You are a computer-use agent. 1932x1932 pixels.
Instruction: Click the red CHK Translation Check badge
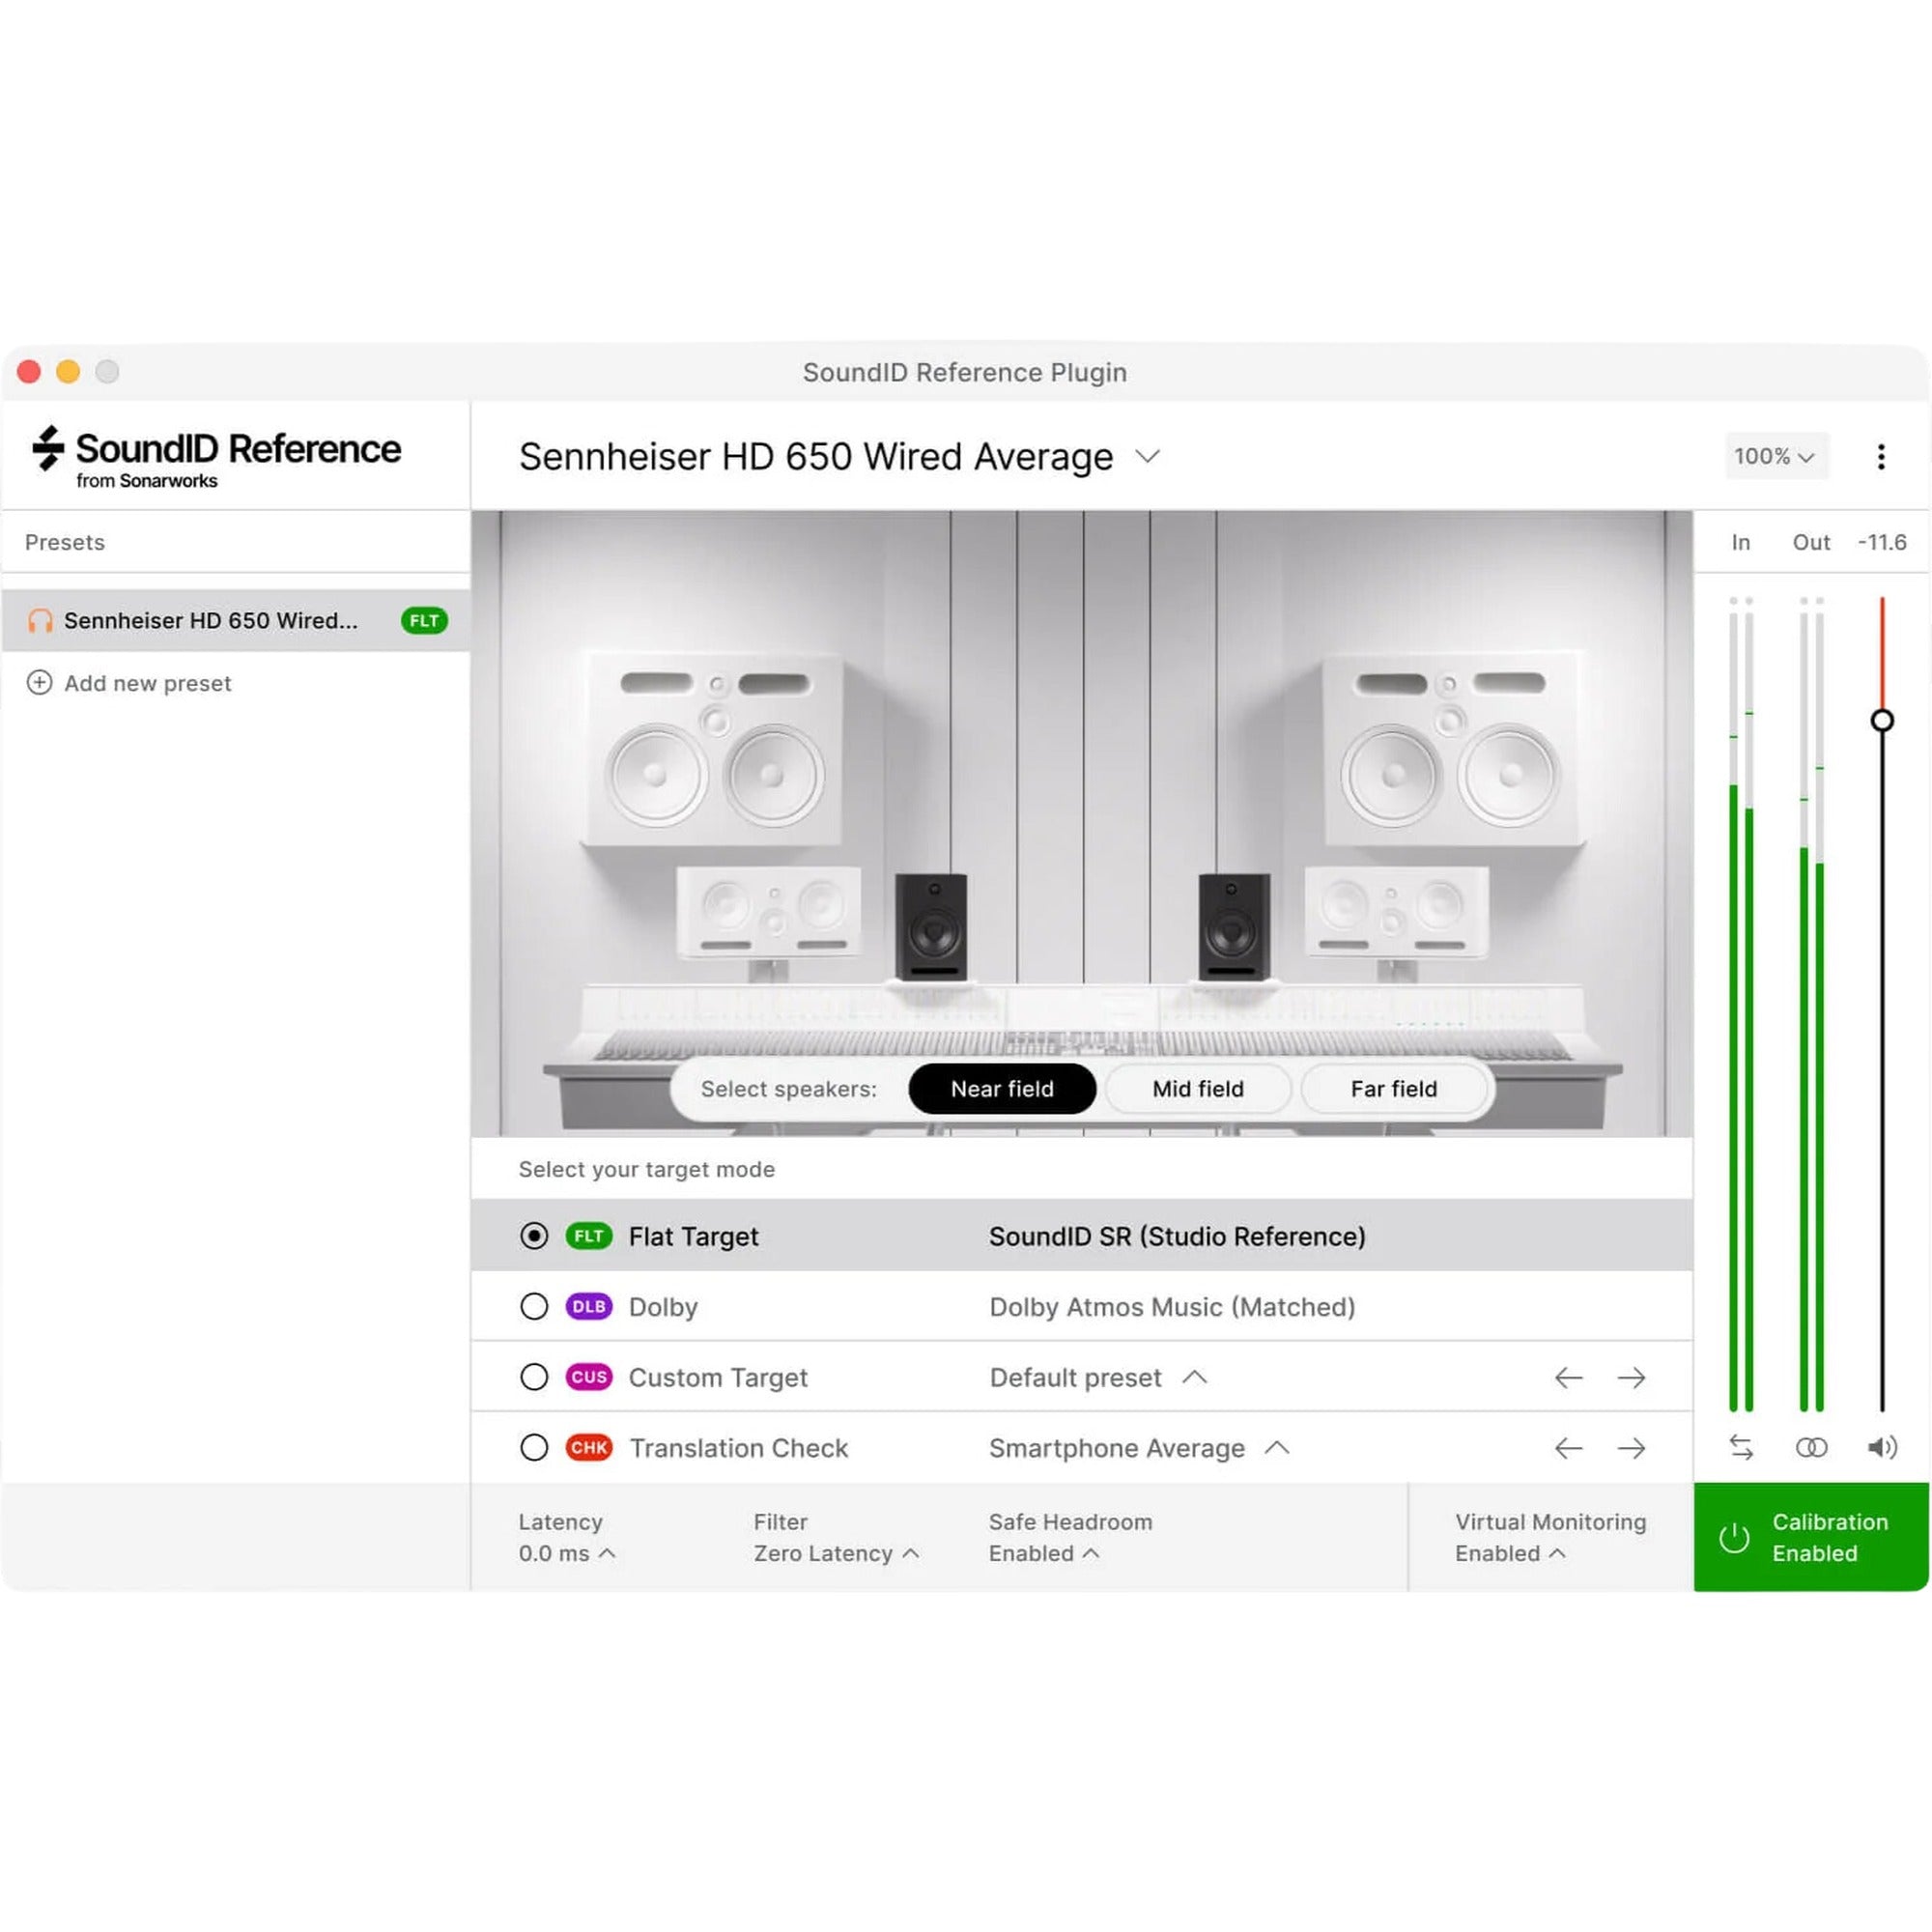click(589, 1448)
